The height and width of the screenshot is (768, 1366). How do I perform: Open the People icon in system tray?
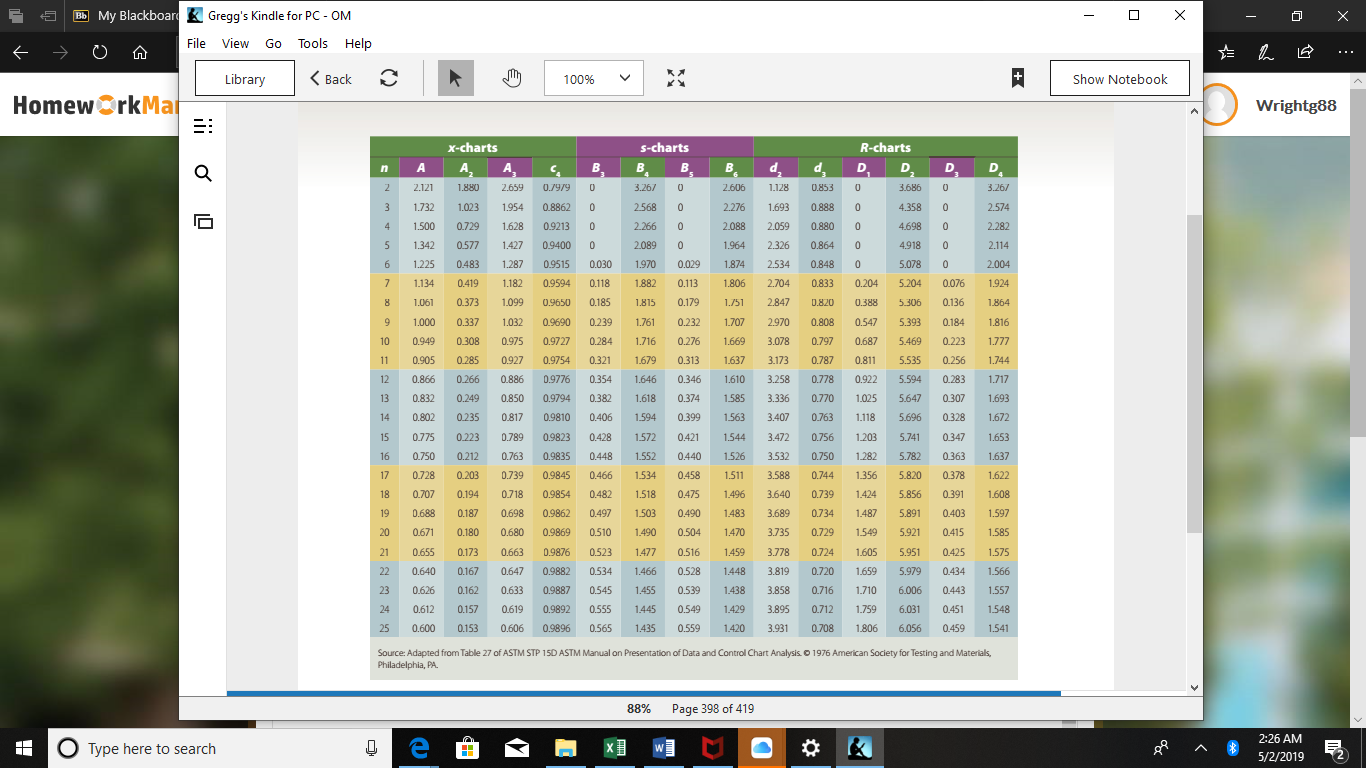click(1161, 748)
